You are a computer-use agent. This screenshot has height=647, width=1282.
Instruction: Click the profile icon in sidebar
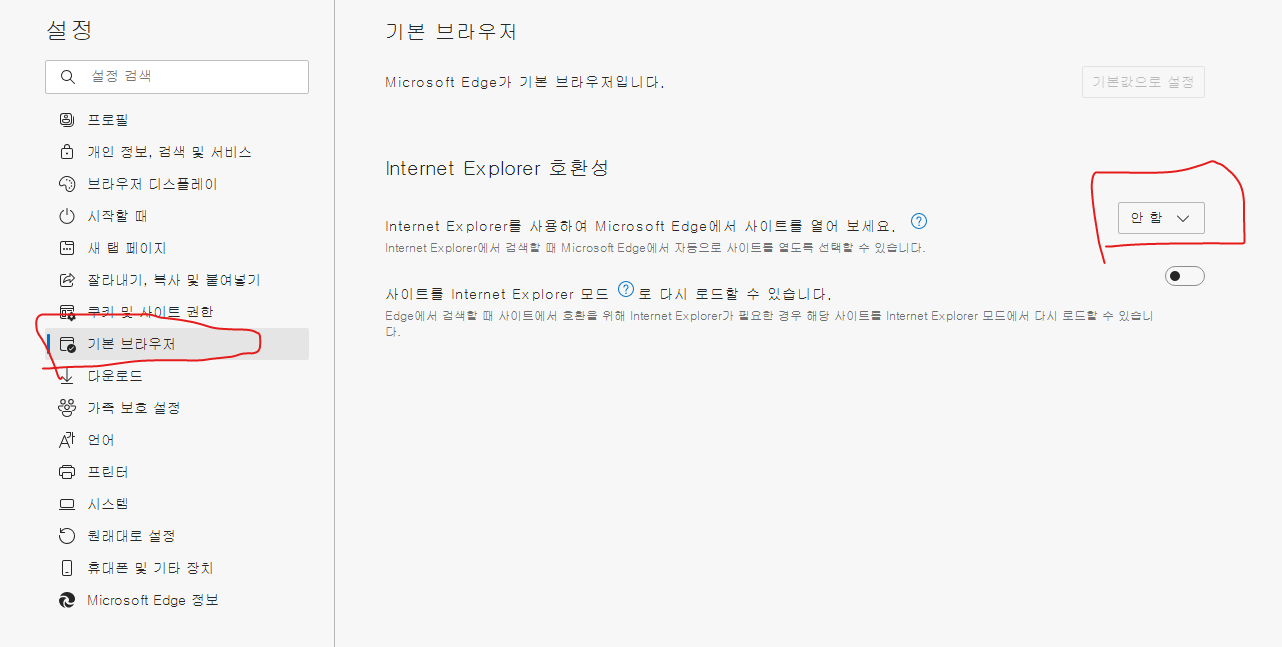67,120
